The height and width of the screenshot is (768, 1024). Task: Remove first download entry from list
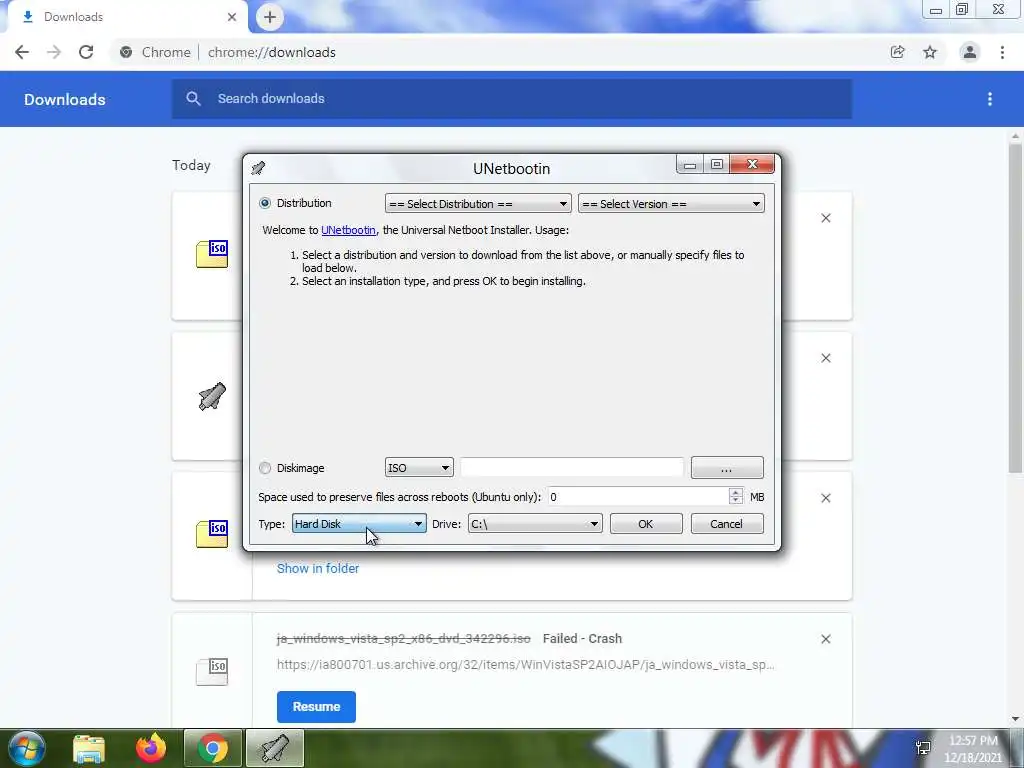click(x=826, y=218)
